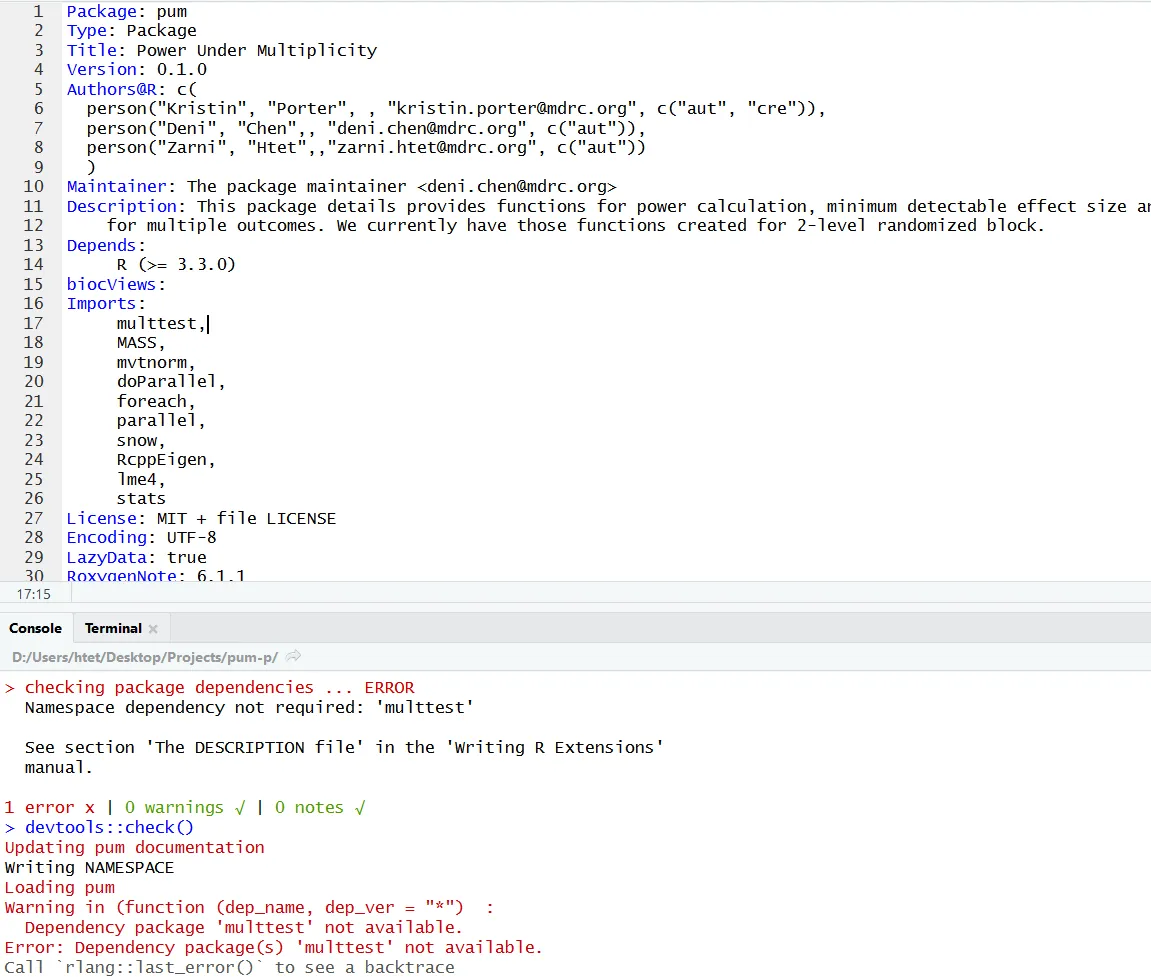The width and height of the screenshot is (1151, 977).
Task: Click 'checking package dependencies ... ERROR' line
Action: point(219,688)
